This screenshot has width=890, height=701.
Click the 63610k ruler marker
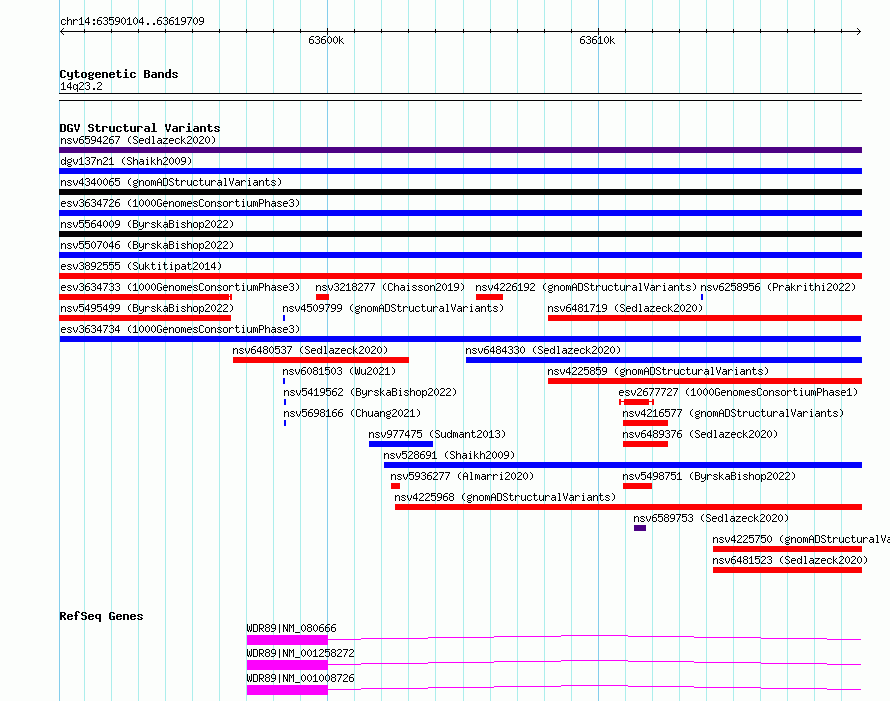pos(597,40)
